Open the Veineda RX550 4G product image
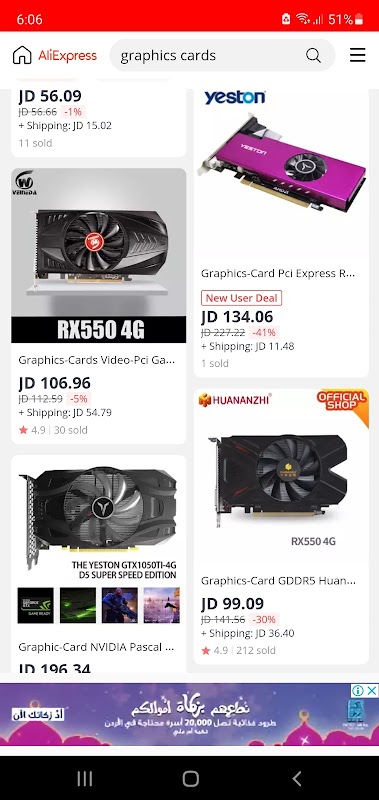Screen dimensions: 379x800 click(98, 256)
